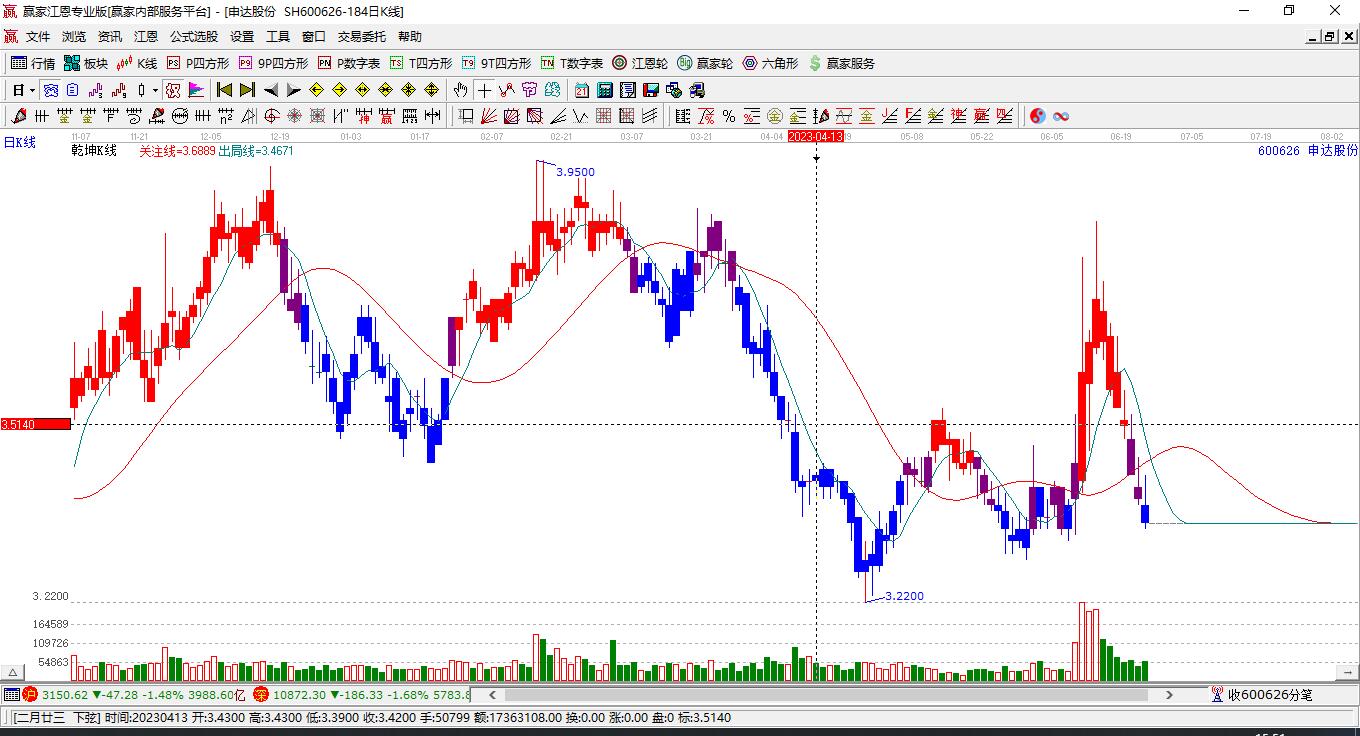Open the 9P四方形 tool
This screenshot has width=1360, height=736.
click(273, 63)
